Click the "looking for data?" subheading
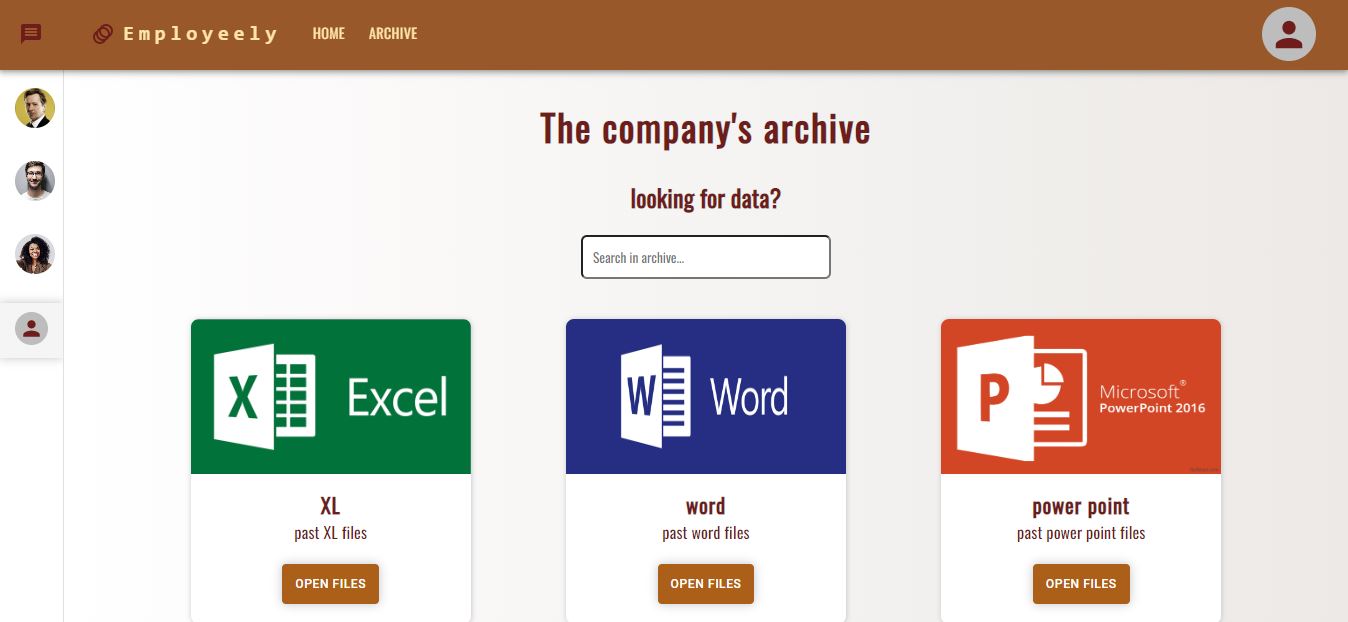The width and height of the screenshot is (1348, 622). (706, 198)
